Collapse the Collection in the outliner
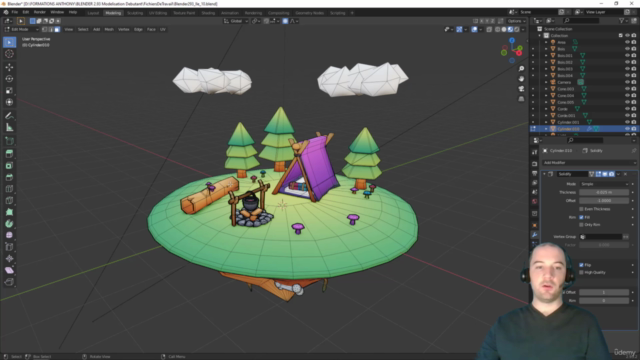The image size is (640, 360). [540, 36]
